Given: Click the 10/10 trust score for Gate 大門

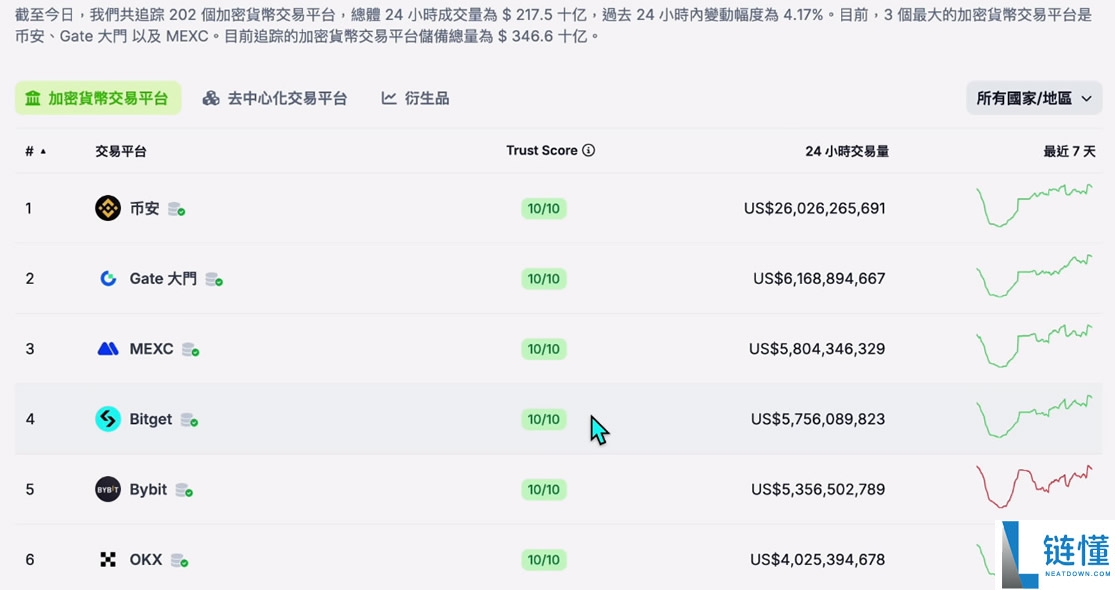Looking at the screenshot, I should (543, 279).
